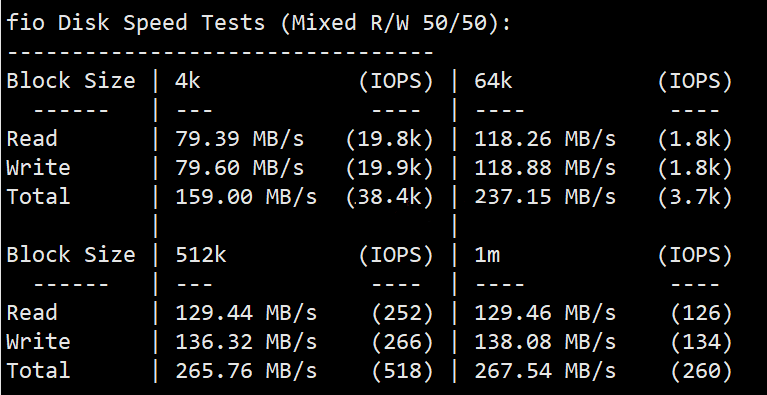Select the 138.08 MB/s write speed
The image size is (767, 395).
(x=545, y=341)
